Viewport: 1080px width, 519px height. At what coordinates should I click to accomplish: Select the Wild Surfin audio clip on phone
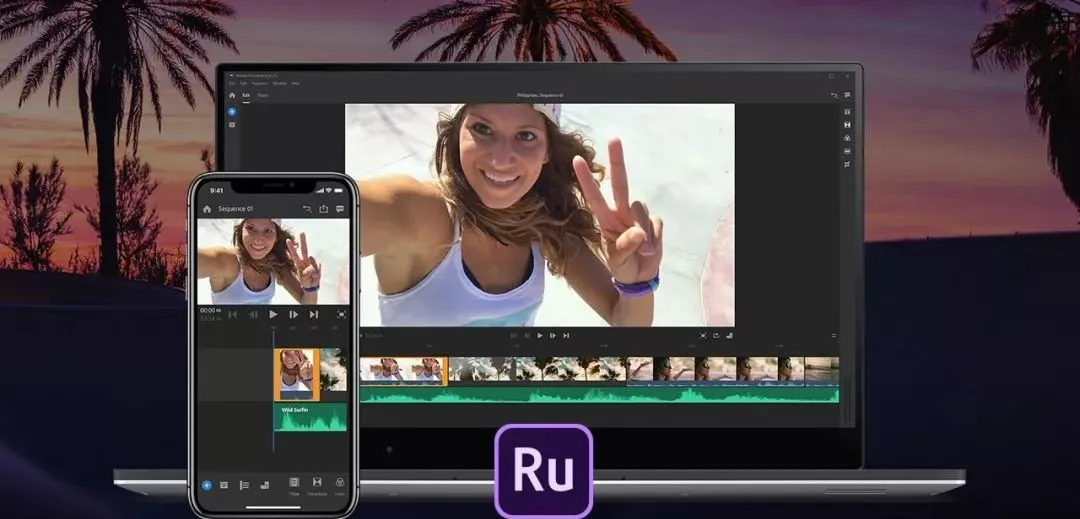(311, 417)
